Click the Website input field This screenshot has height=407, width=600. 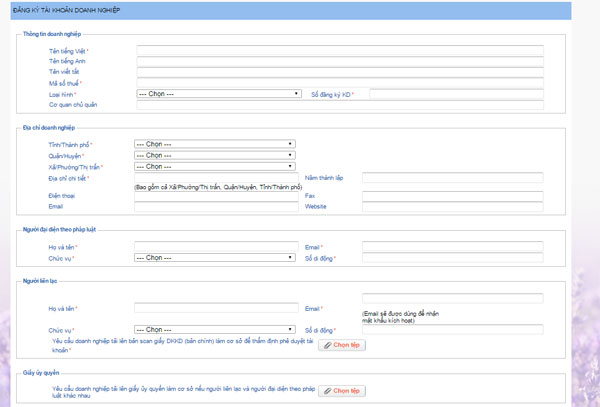[453, 207]
